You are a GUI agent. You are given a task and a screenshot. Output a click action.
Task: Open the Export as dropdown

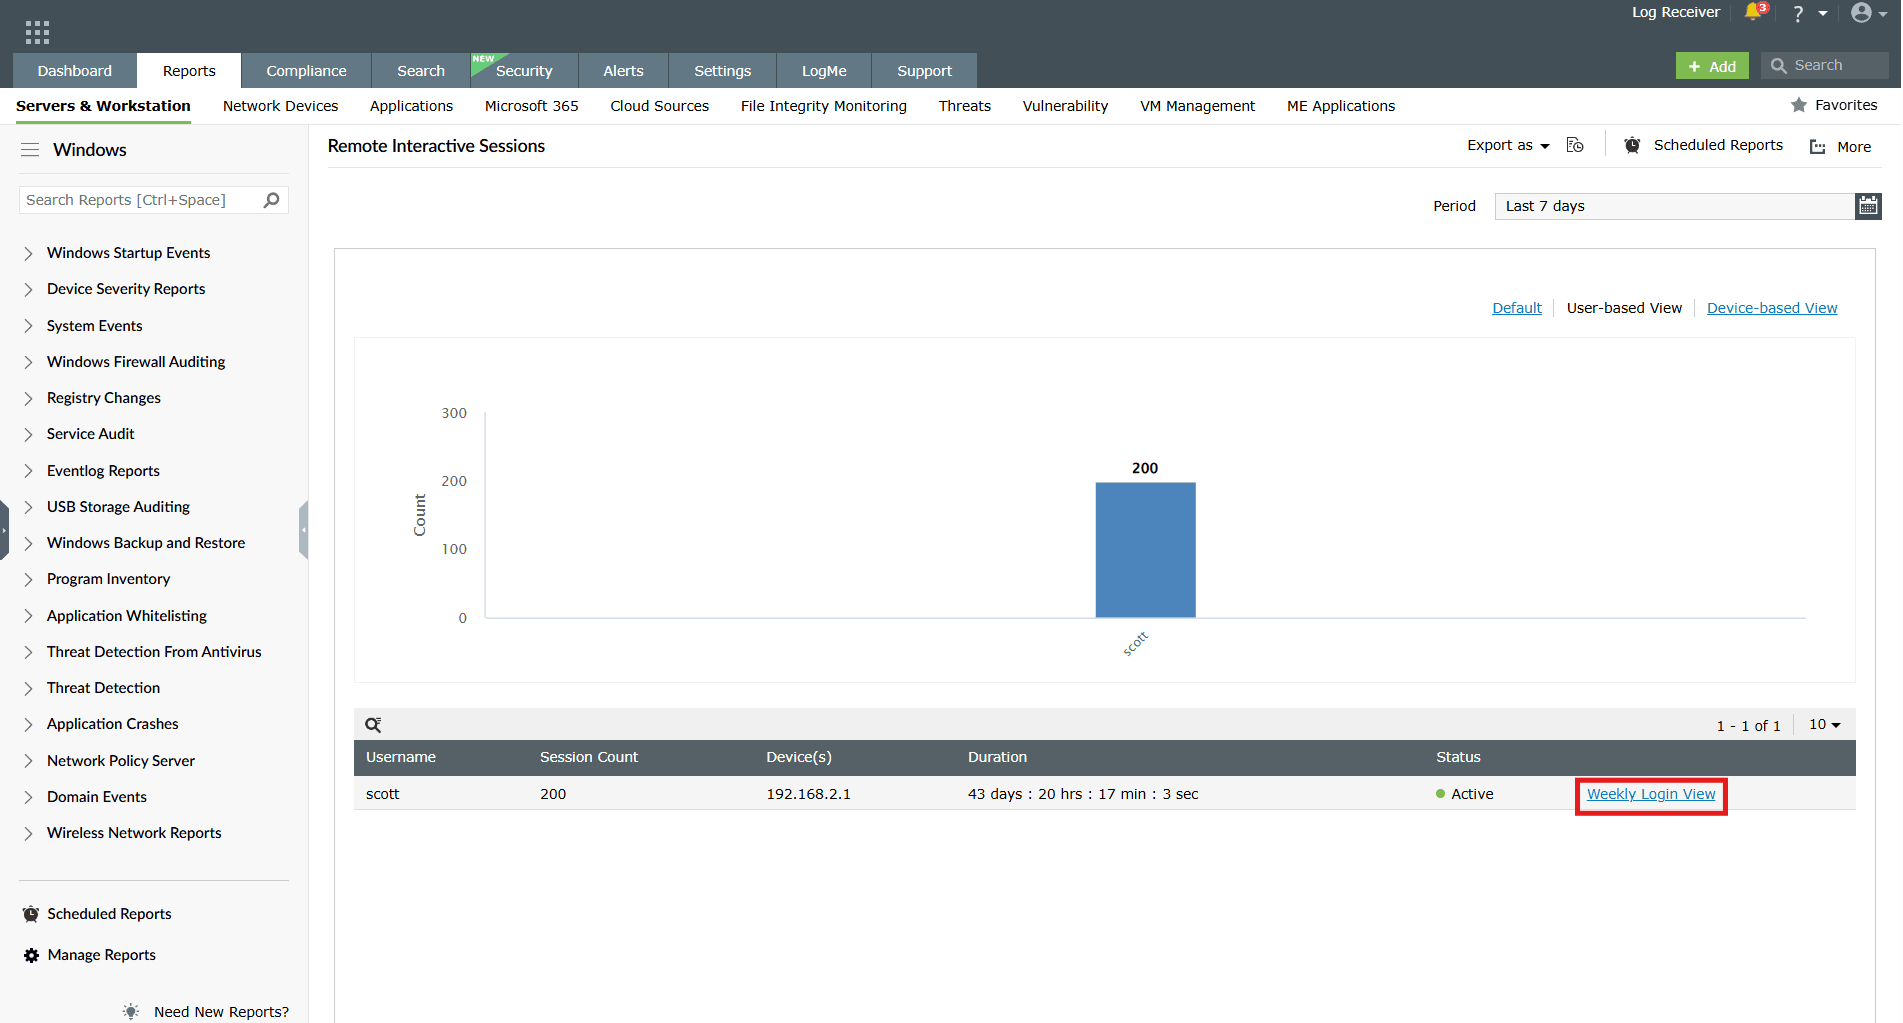point(1508,146)
